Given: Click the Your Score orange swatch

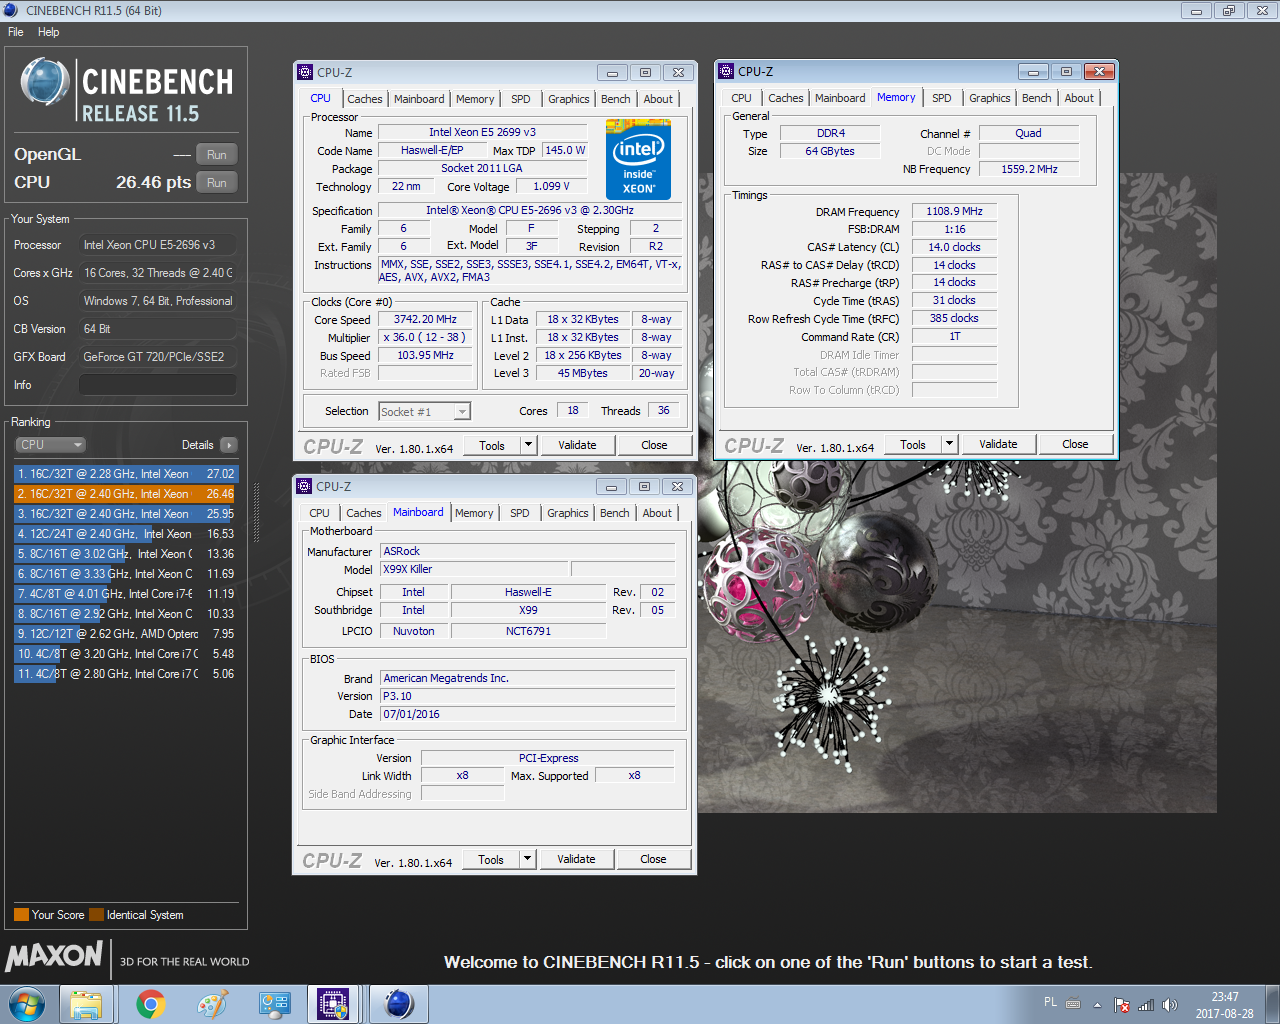Looking at the screenshot, I should (x=21, y=914).
